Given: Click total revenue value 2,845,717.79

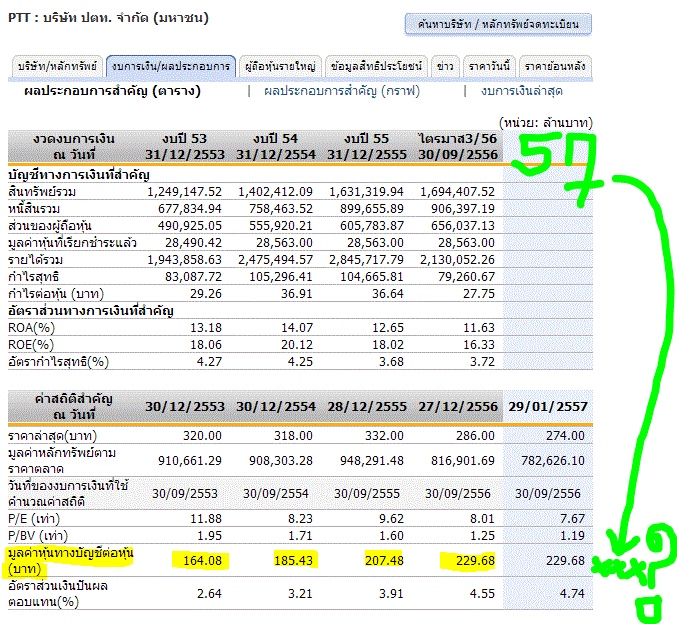Looking at the screenshot, I should pos(366,260).
